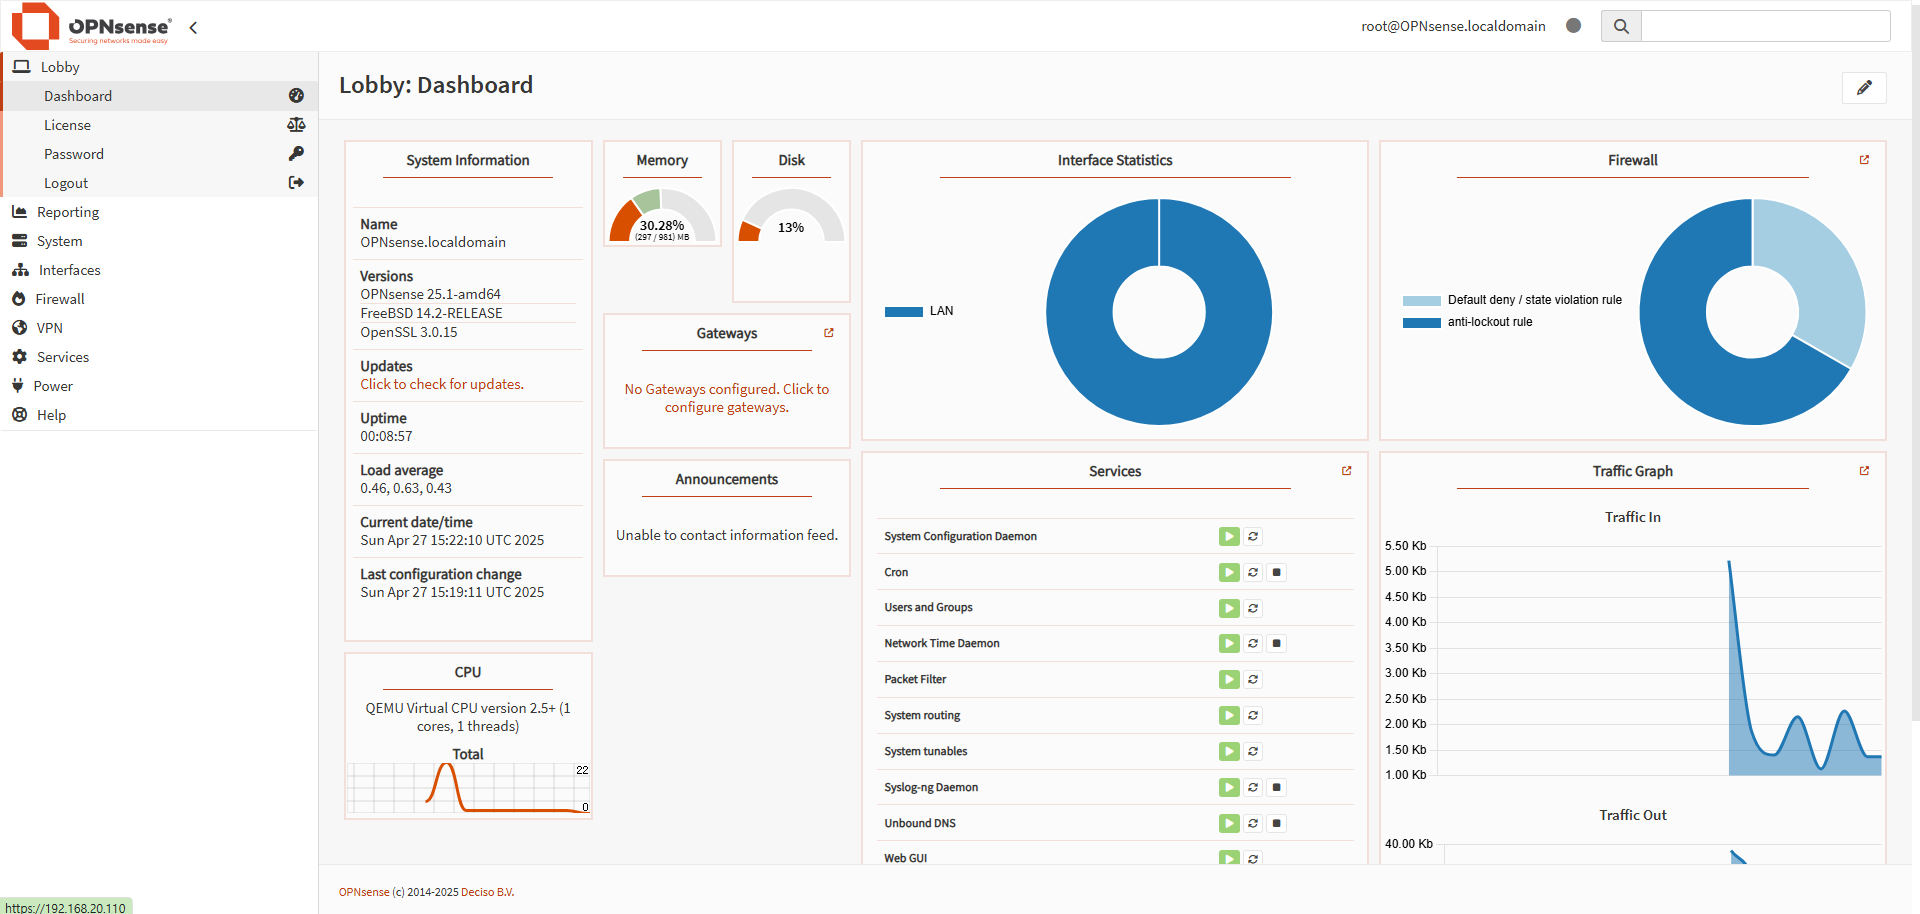
Task: Click the Deciso B.V. footer link
Action: pyautogui.click(x=488, y=892)
